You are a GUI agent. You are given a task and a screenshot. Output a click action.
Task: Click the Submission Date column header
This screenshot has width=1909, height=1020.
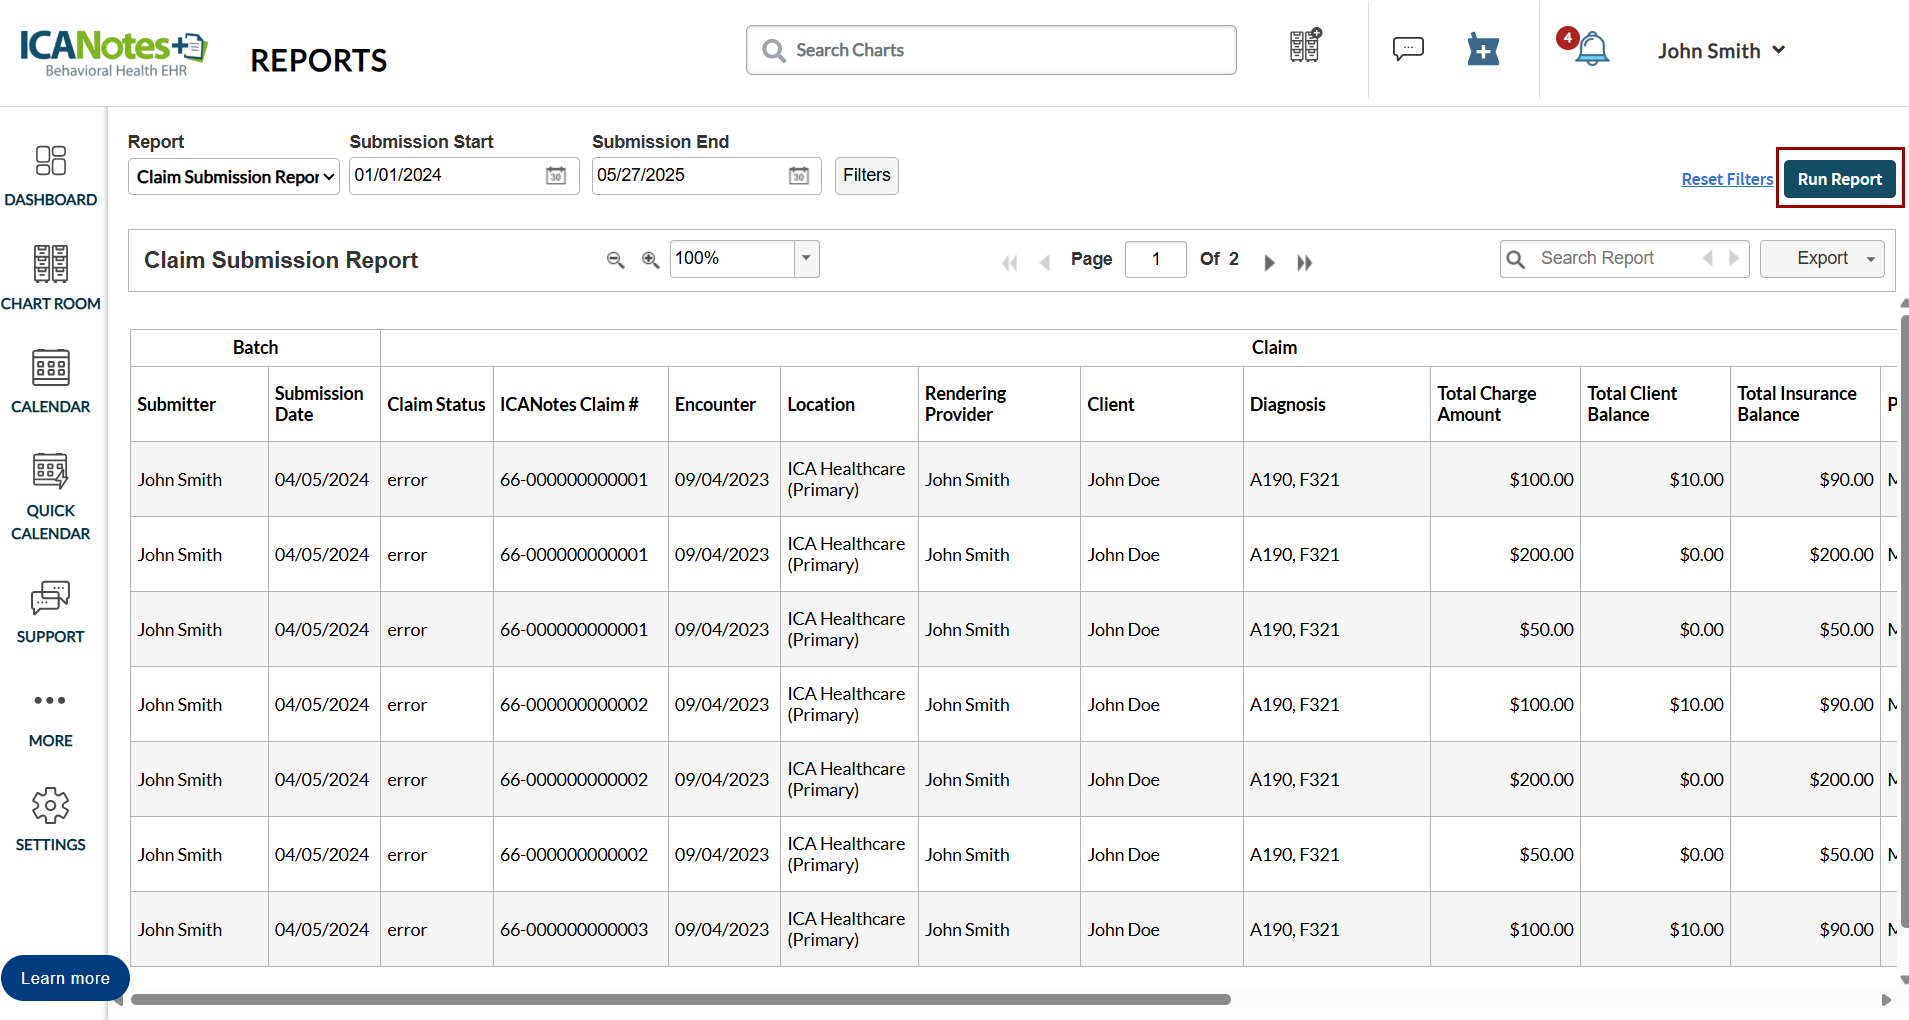[x=324, y=404]
